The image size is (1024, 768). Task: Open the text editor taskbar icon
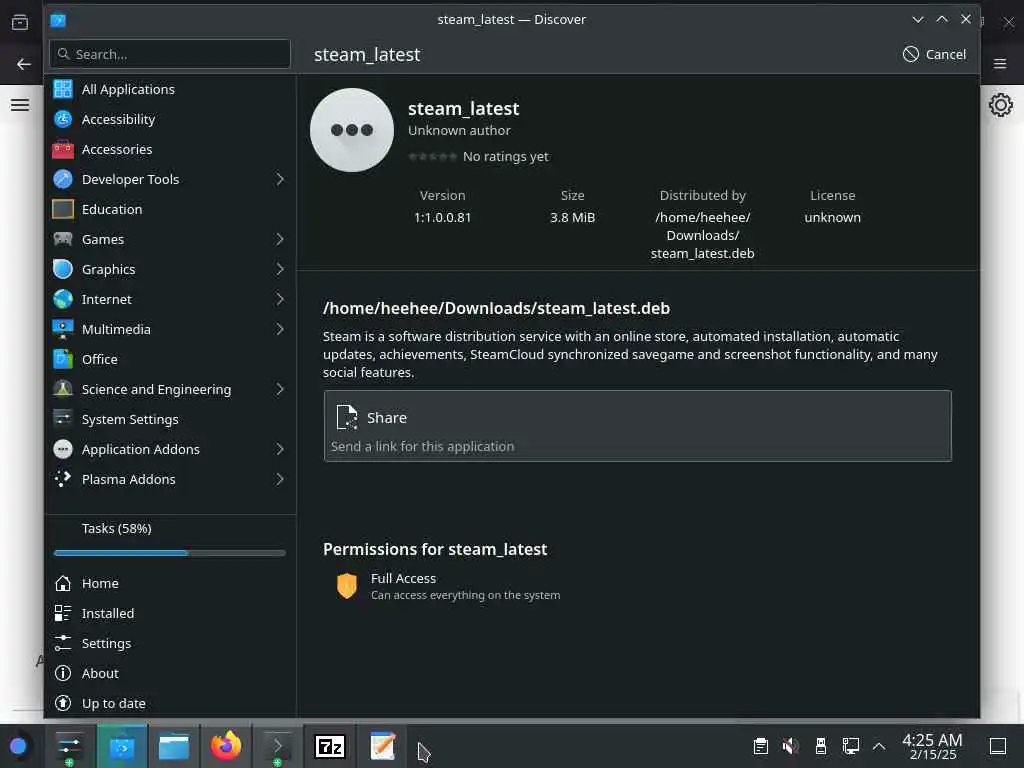point(383,746)
